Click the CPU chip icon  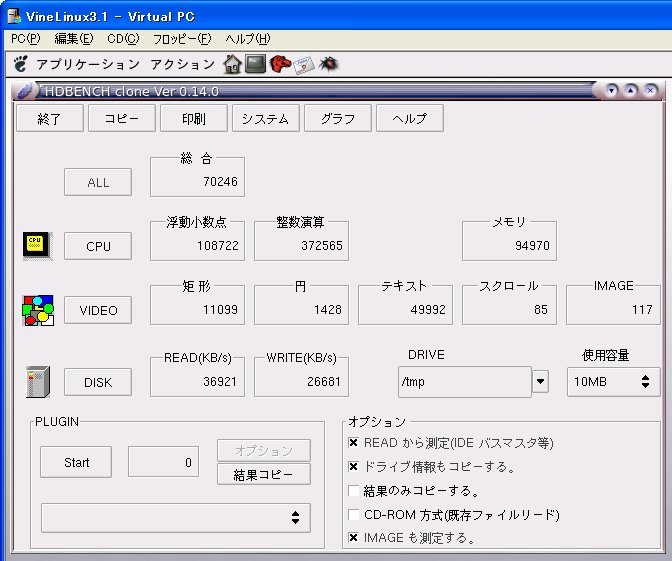(x=38, y=246)
